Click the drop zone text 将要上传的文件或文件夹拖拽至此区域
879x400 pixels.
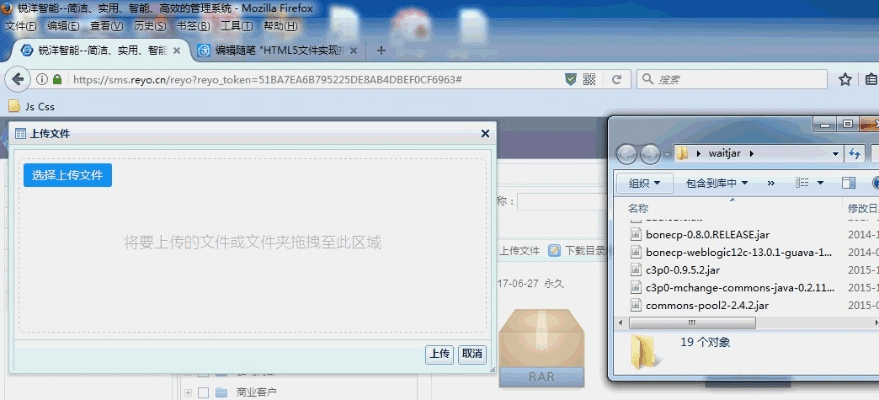pyautogui.click(x=252, y=243)
